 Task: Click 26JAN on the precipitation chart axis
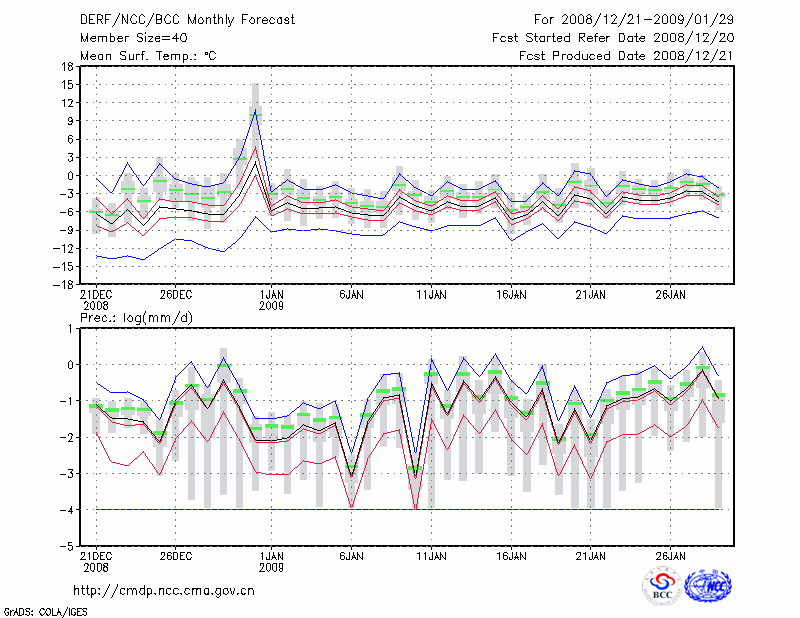coord(671,555)
